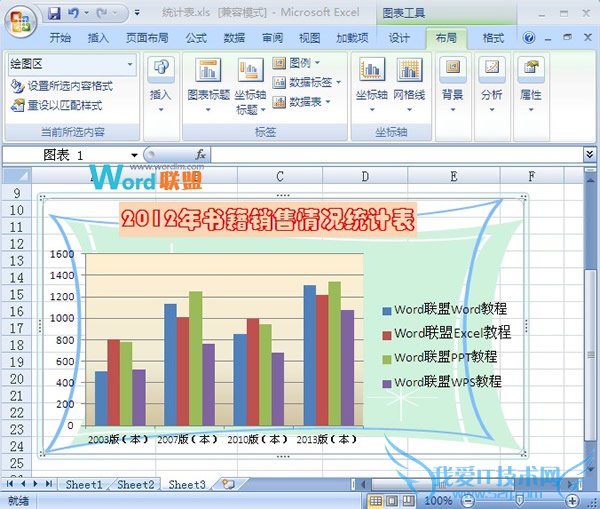Click the legend entry Word联盟PPT教程
600x509 pixels.
[440, 357]
